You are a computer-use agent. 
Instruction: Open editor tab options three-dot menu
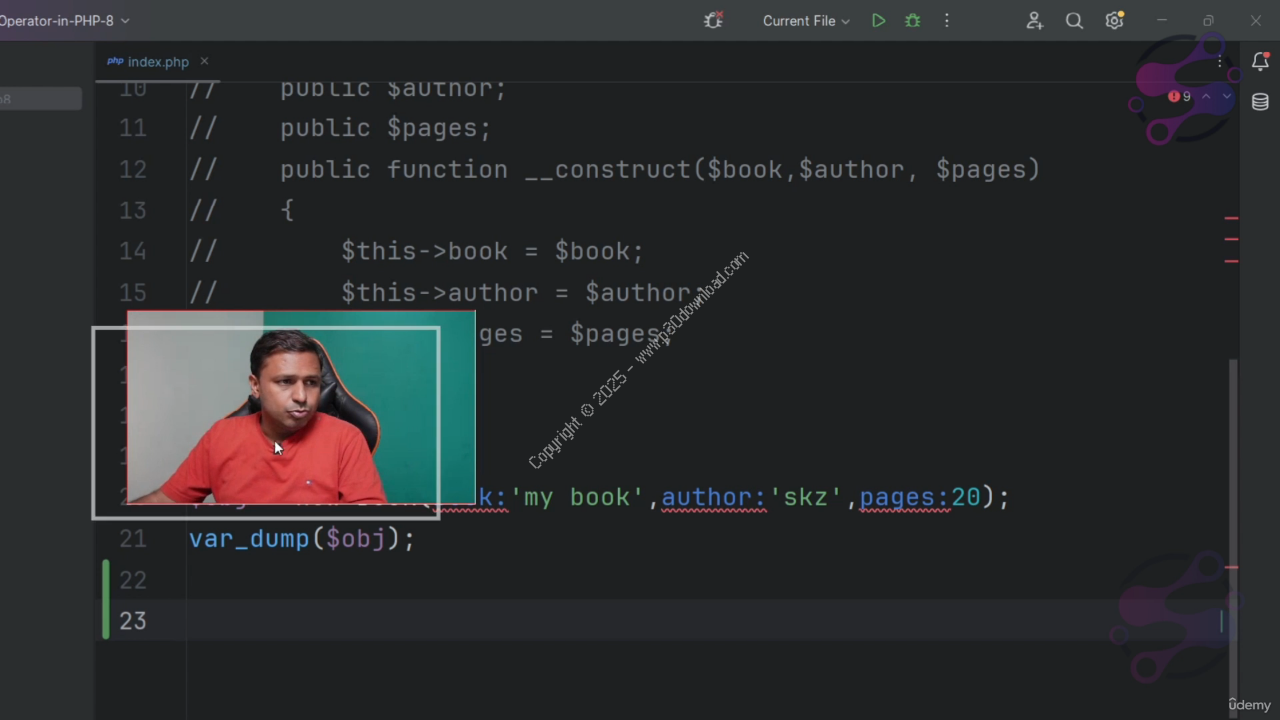(x=1219, y=62)
